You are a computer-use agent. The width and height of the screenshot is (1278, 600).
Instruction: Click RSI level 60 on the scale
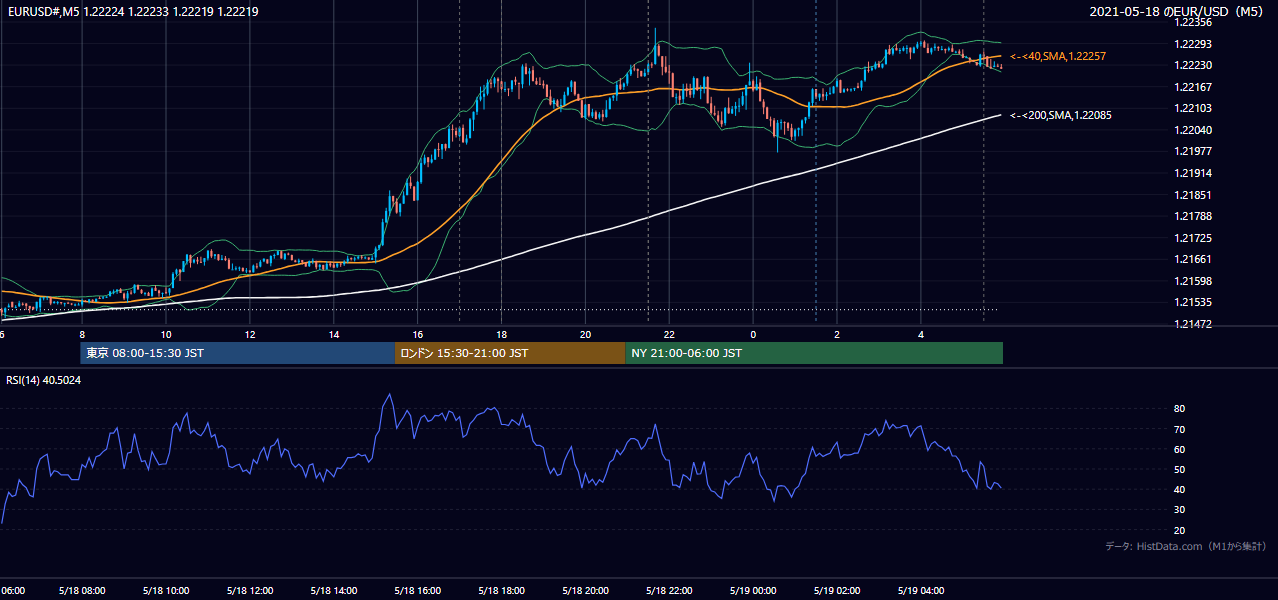tap(1180, 449)
